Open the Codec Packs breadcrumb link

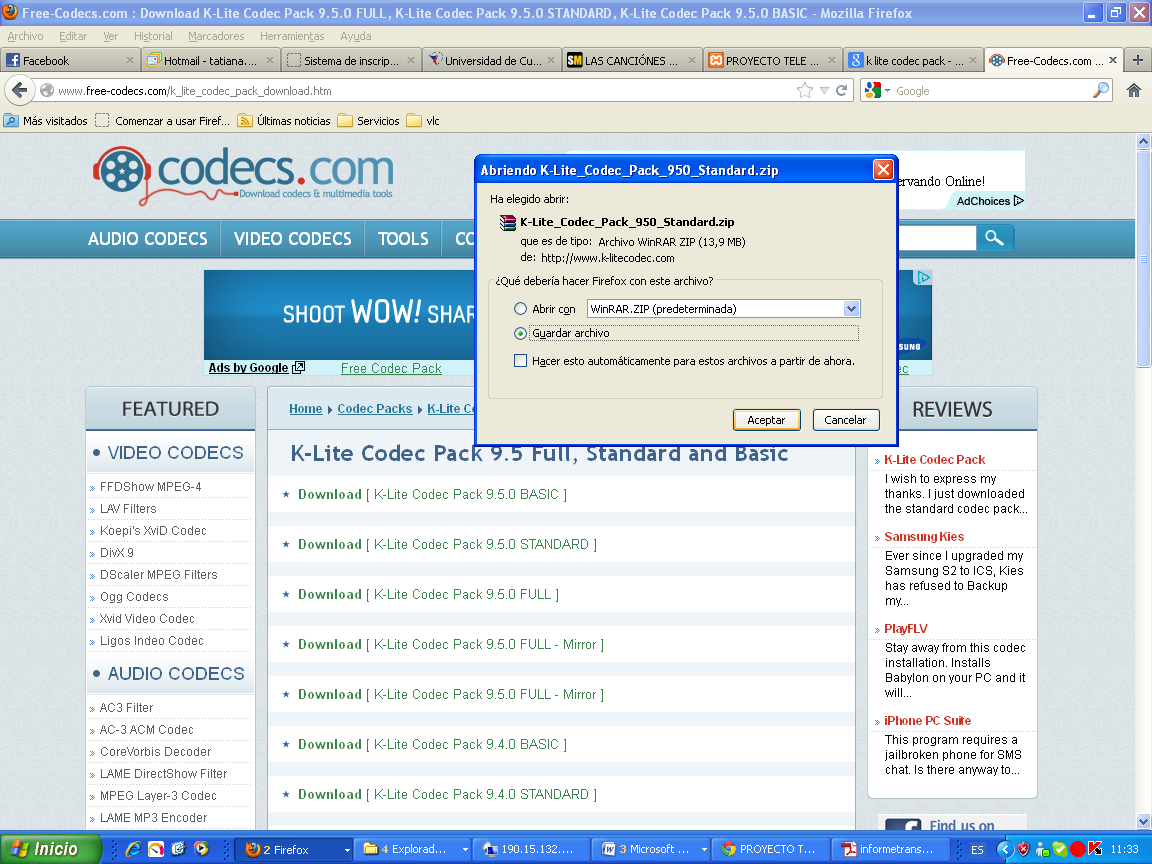coord(375,408)
